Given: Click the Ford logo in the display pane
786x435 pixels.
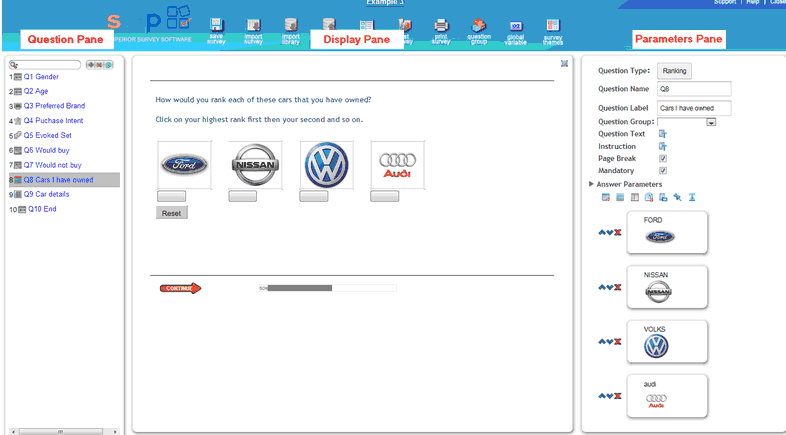Looking at the screenshot, I should point(184,165).
